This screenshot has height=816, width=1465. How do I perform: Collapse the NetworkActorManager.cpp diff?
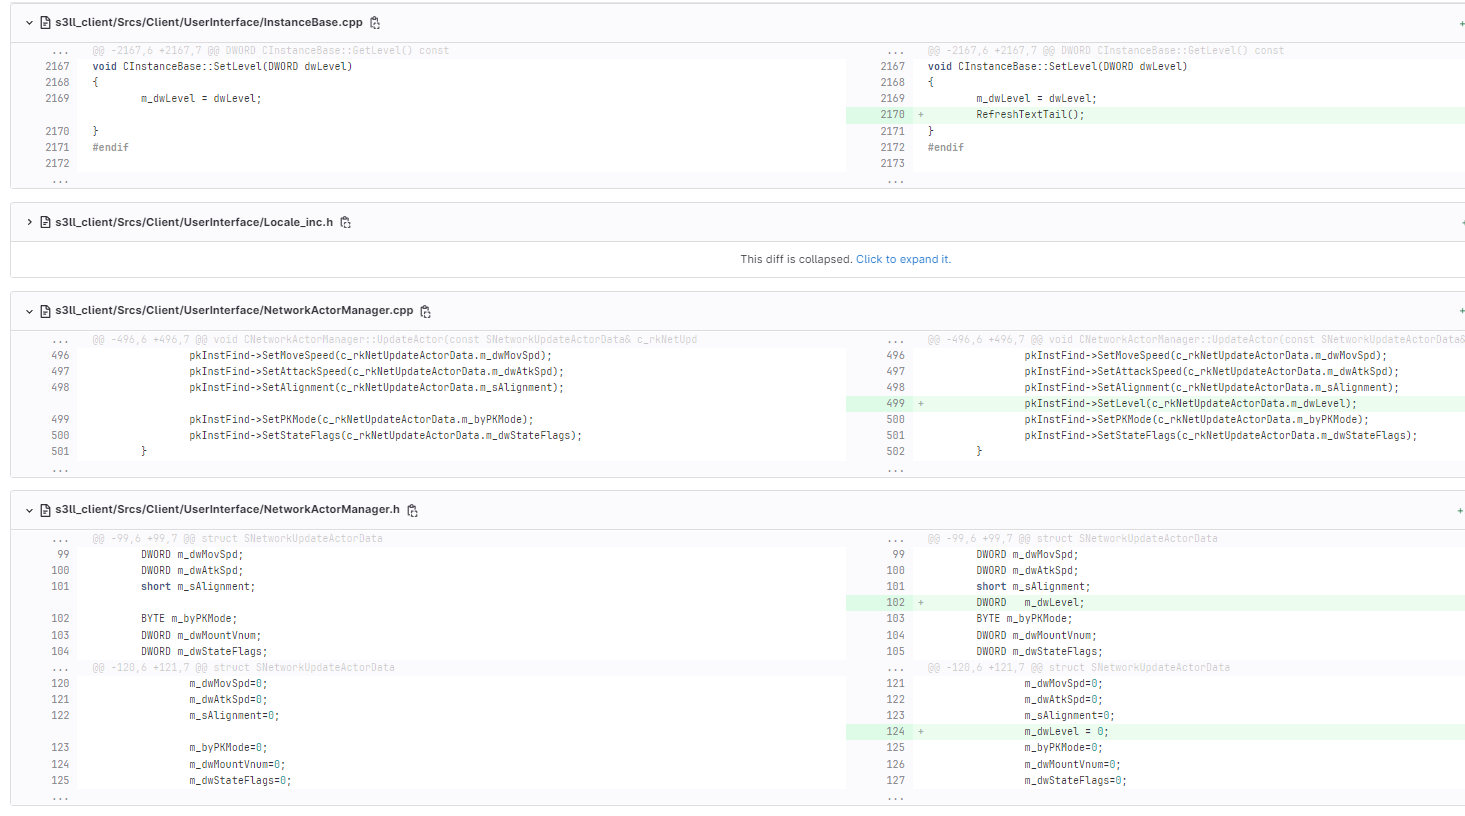pyautogui.click(x=28, y=311)
